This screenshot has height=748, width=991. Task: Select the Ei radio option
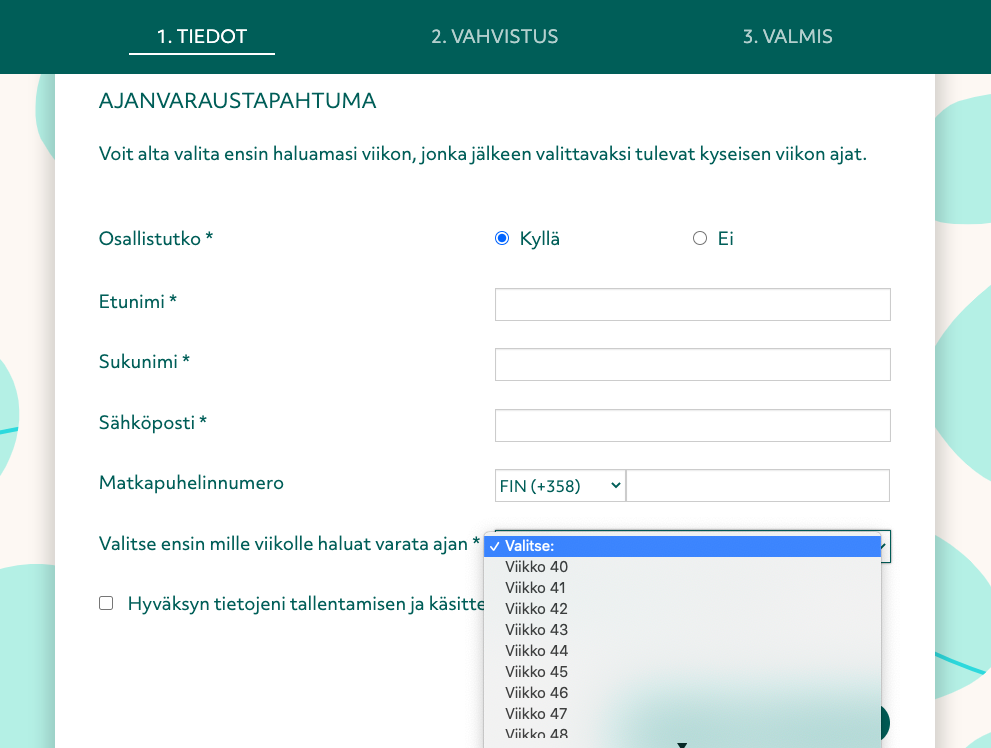[x=700, y=239]
